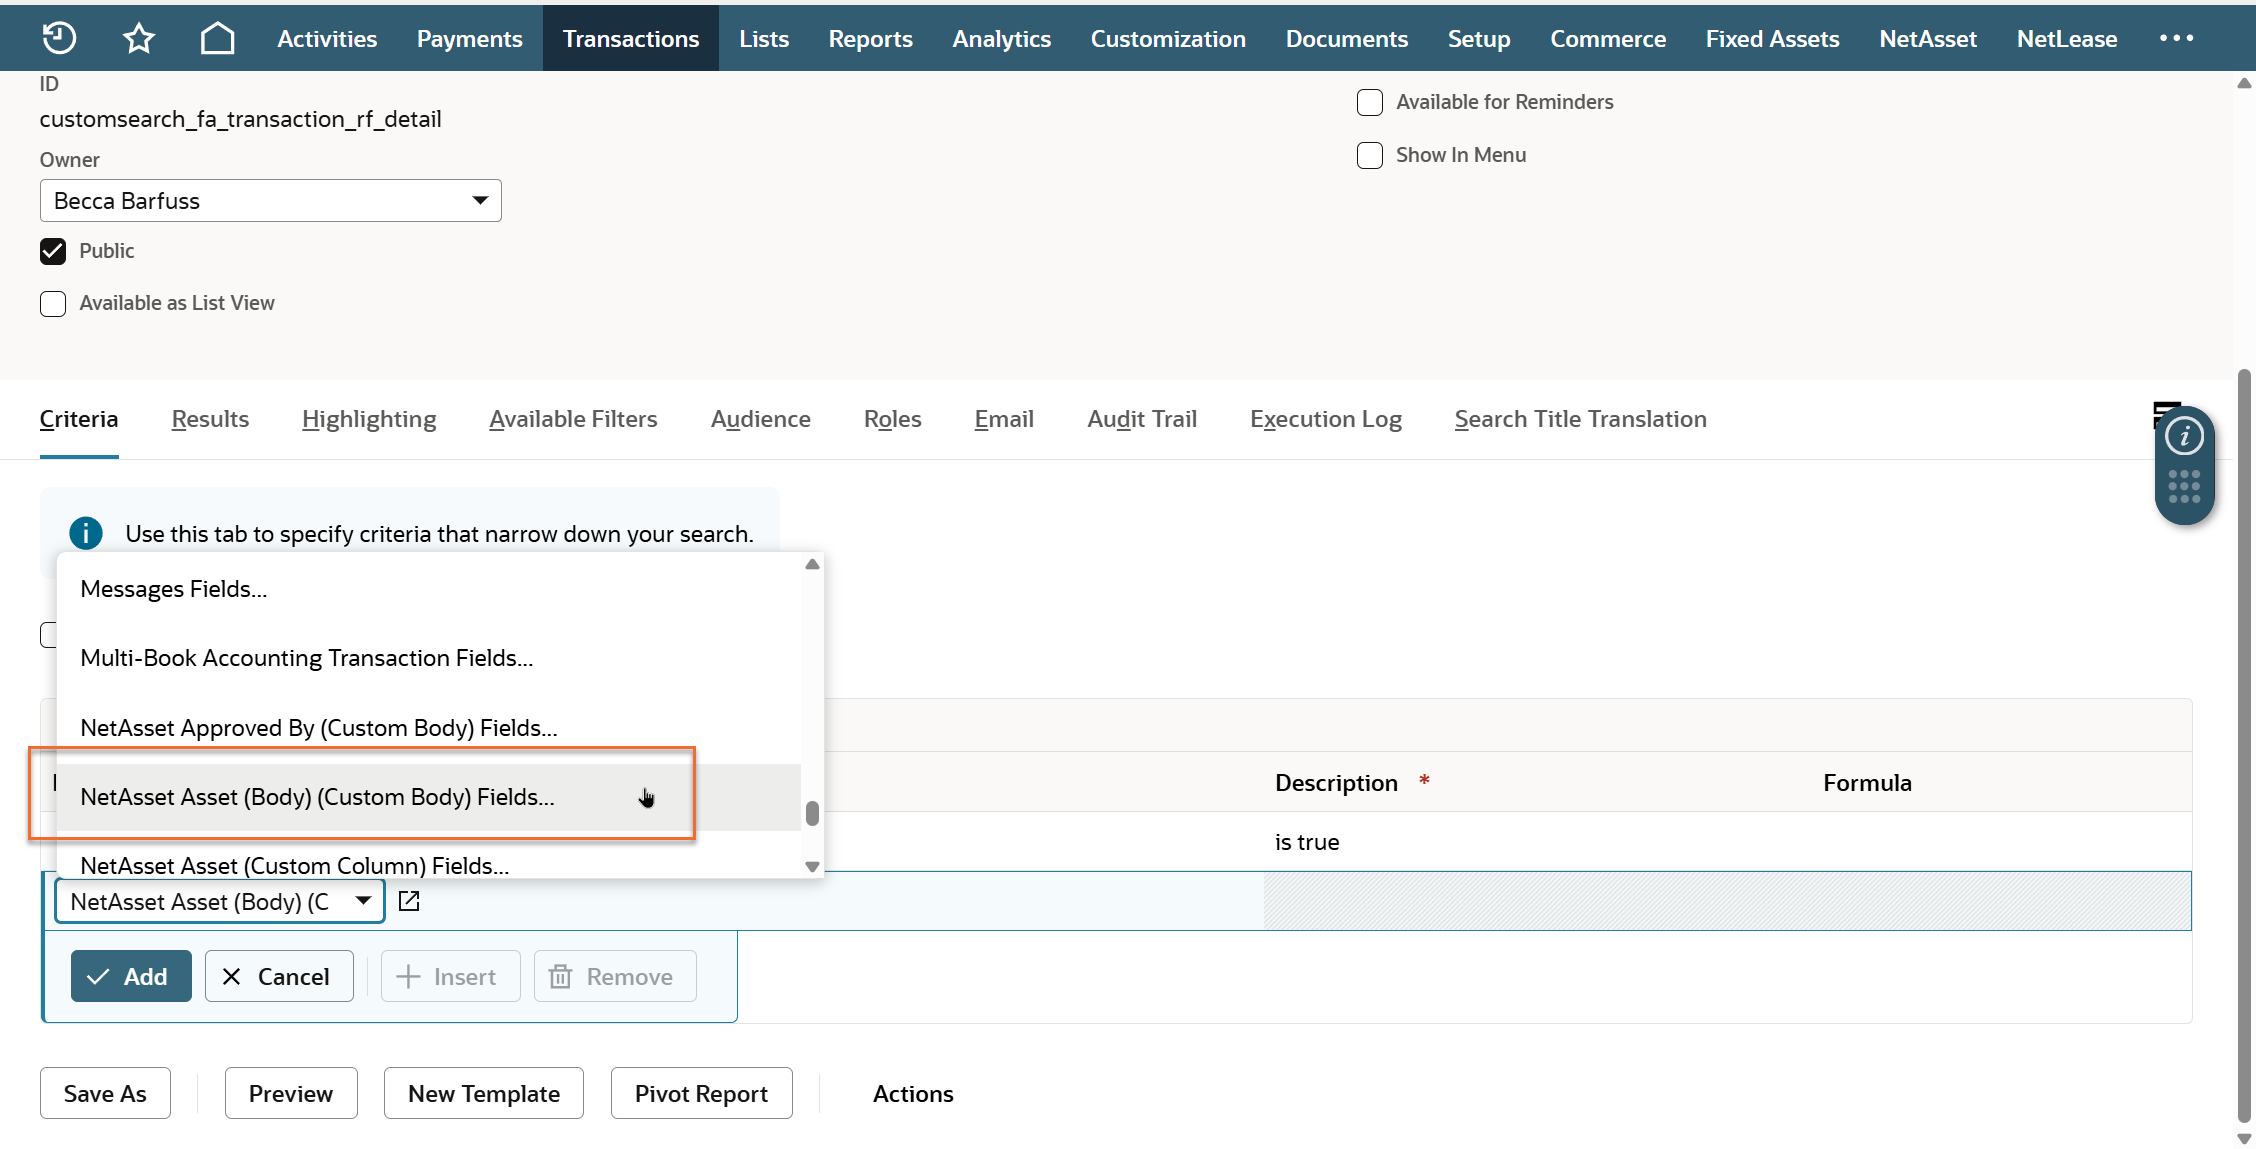Open the NetAsset Asset (Body) filter dropdown

[220, 901]
